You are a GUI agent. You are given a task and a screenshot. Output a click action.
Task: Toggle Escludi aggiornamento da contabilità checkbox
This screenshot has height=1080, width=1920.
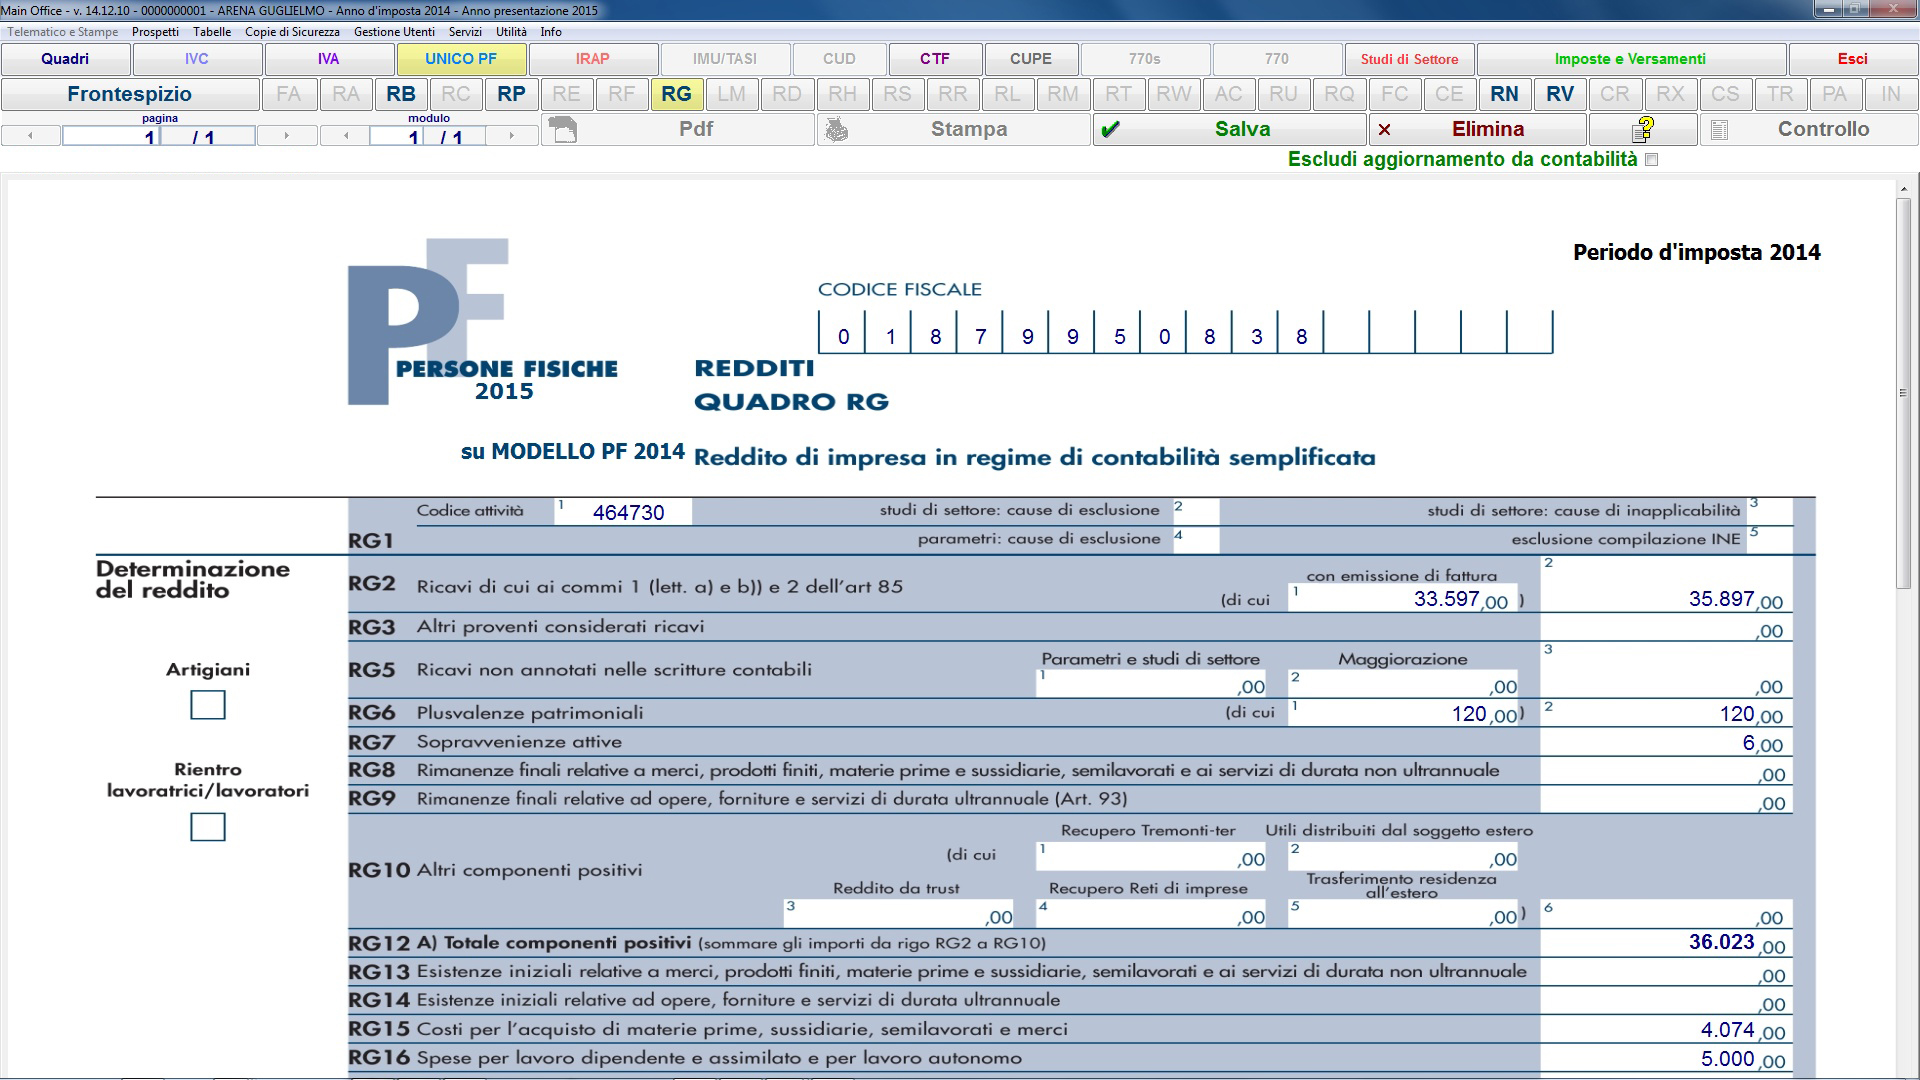(x=1651, y=160)
